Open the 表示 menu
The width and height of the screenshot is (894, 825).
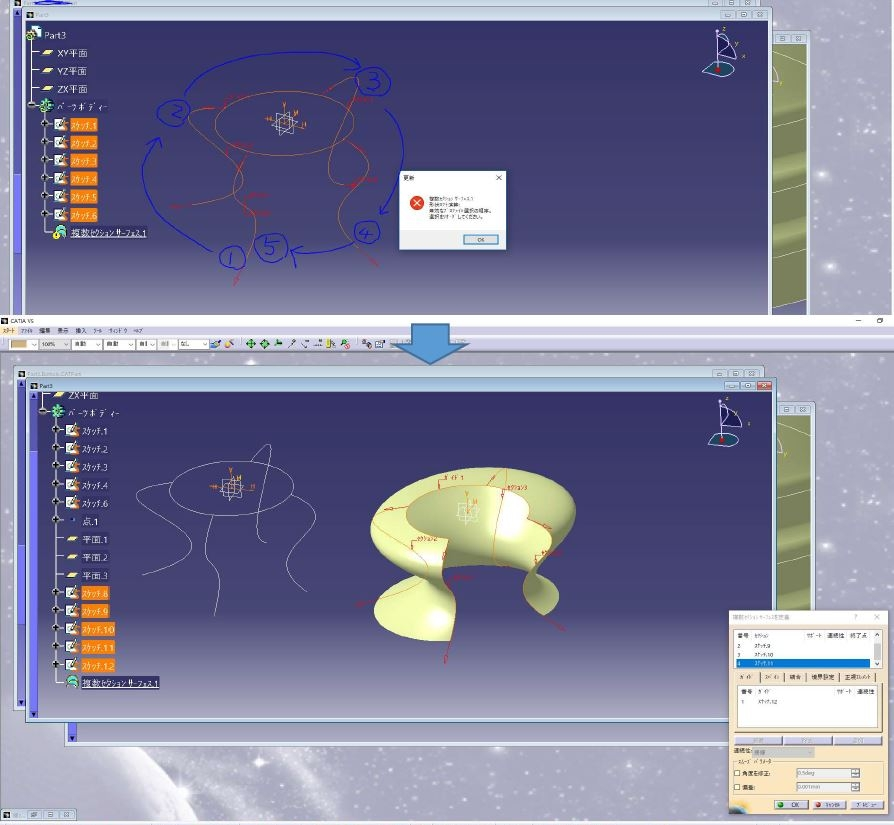63,331
